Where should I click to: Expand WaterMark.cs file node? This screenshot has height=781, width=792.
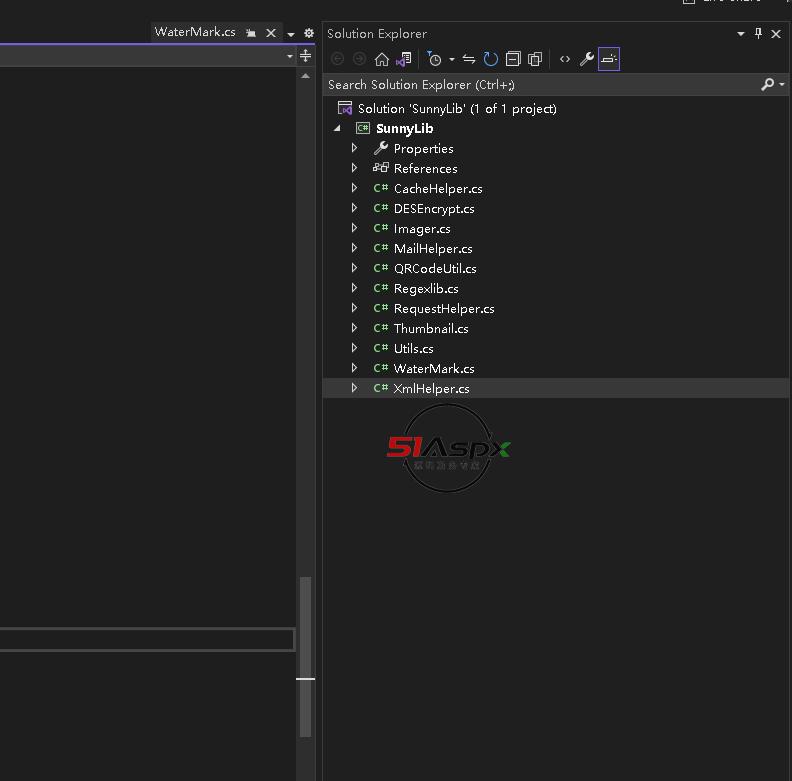coord(354,368)
